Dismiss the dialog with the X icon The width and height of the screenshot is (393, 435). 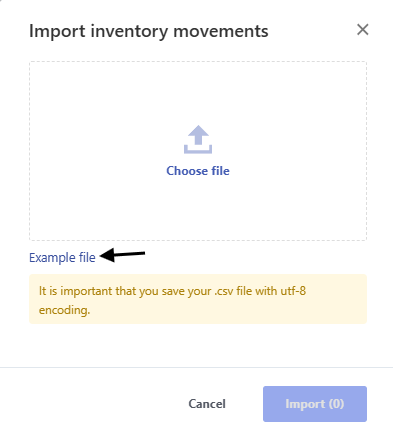point(363,30)
